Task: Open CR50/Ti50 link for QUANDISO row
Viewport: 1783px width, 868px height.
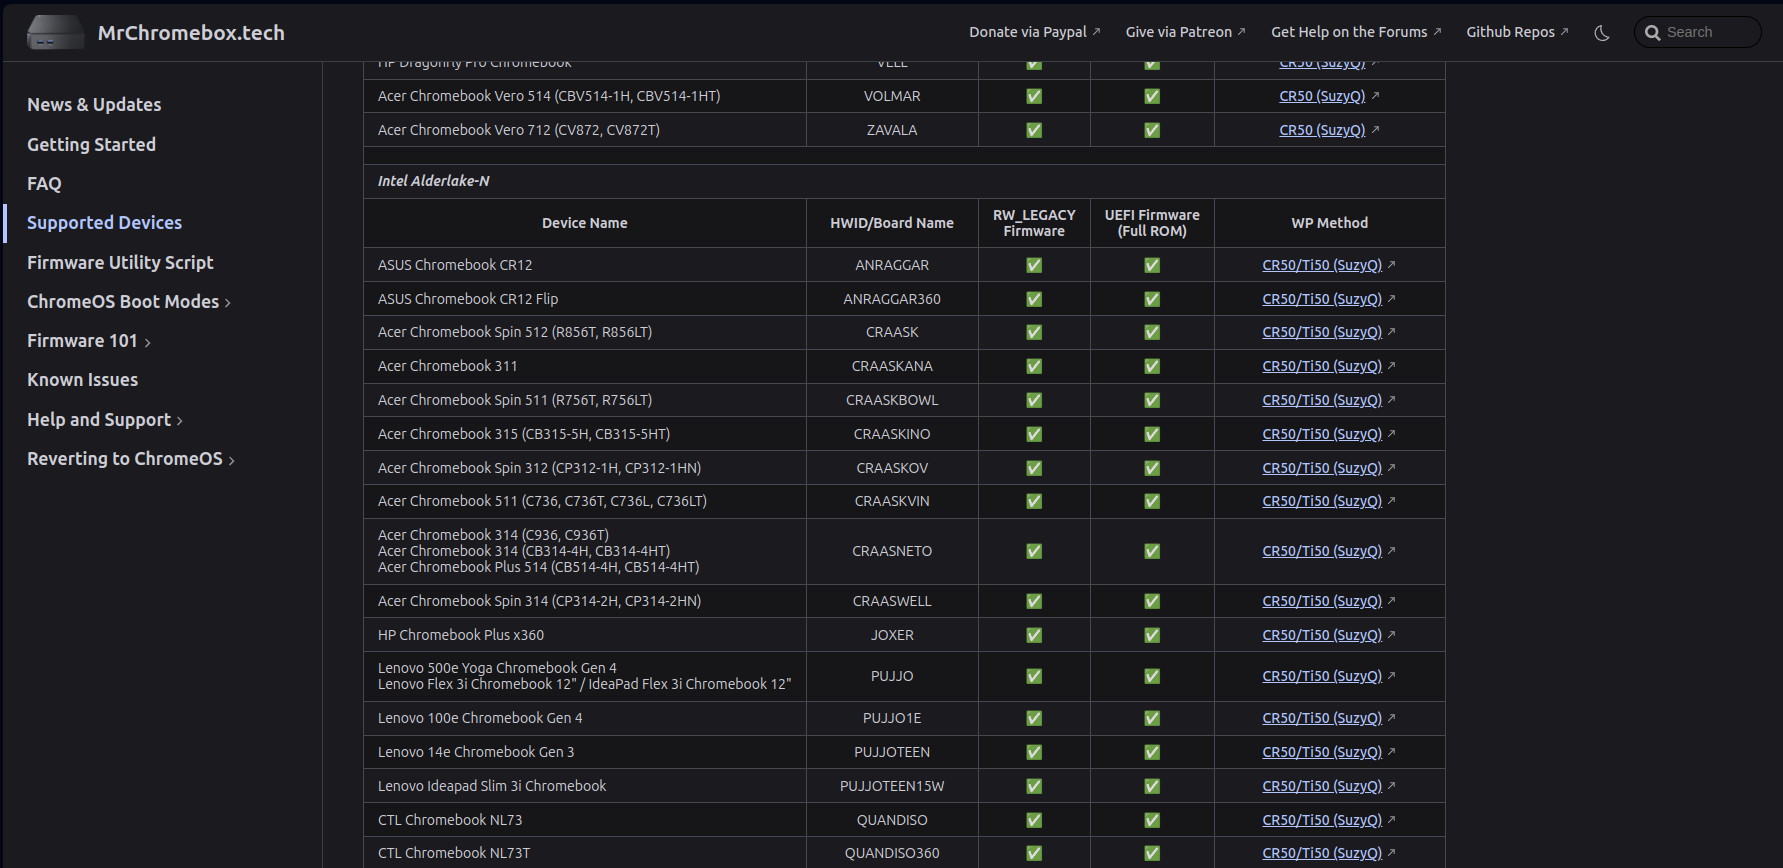Action: click(x=1322, y=820)
